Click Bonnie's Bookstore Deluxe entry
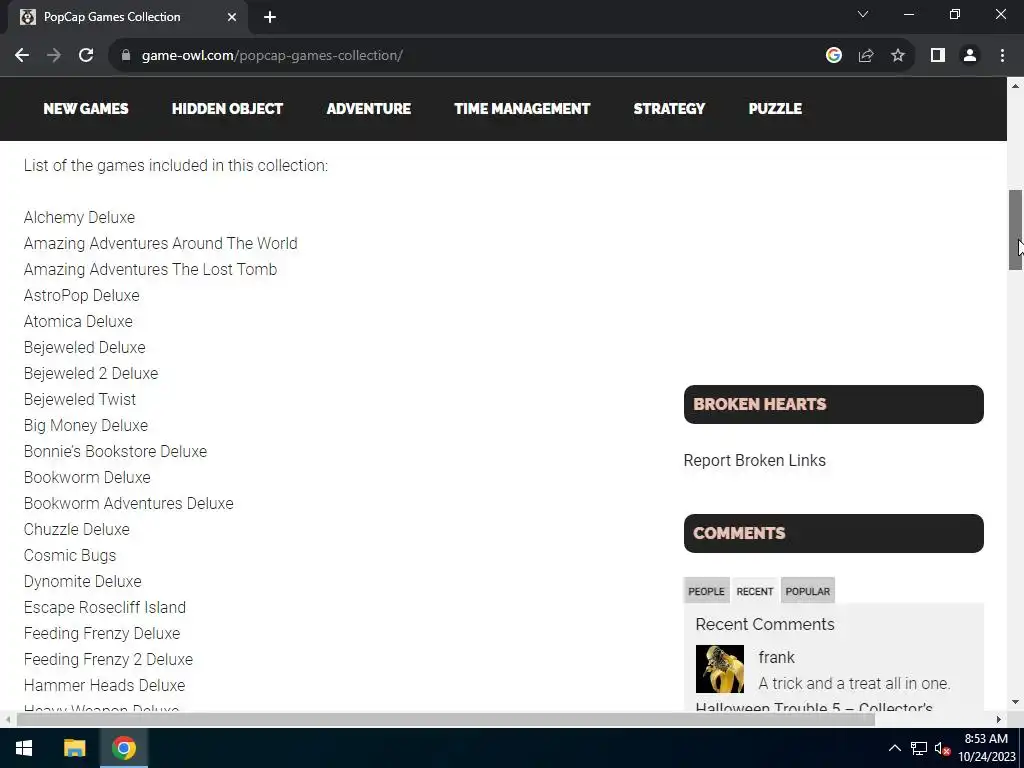 [115, 451]
